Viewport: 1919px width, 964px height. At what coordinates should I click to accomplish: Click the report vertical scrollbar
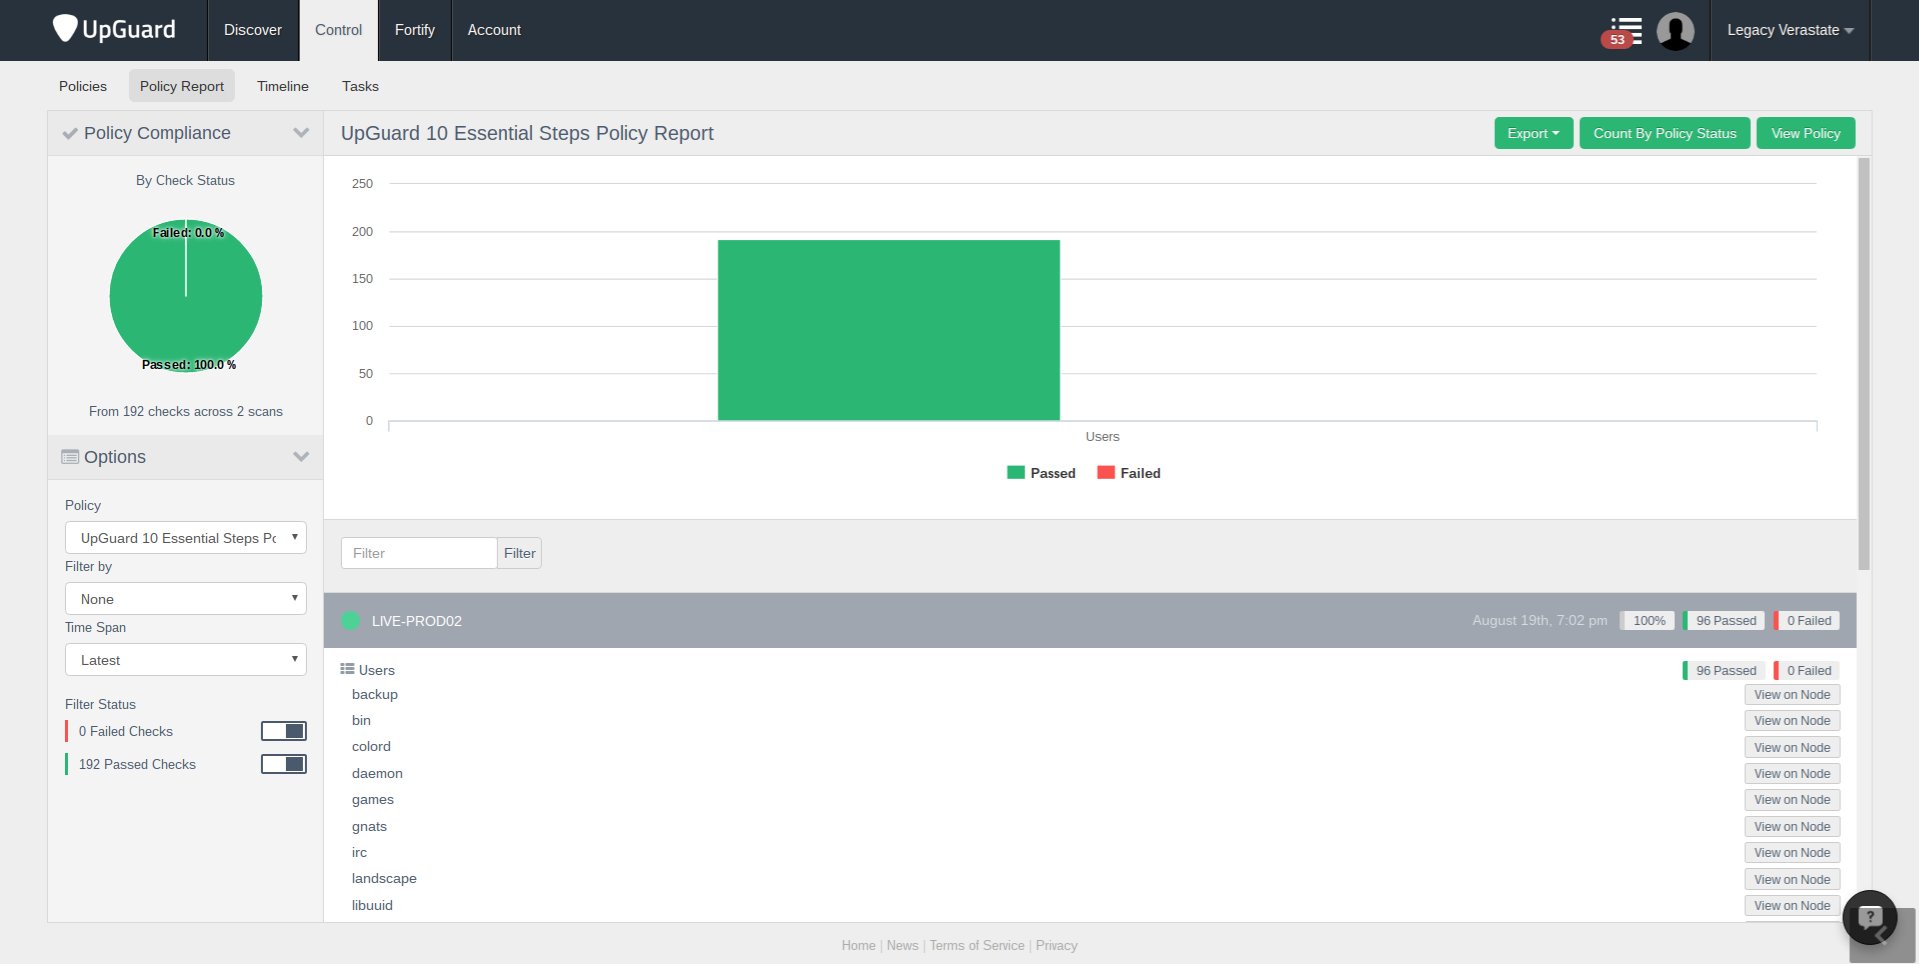coord(1864,364)
